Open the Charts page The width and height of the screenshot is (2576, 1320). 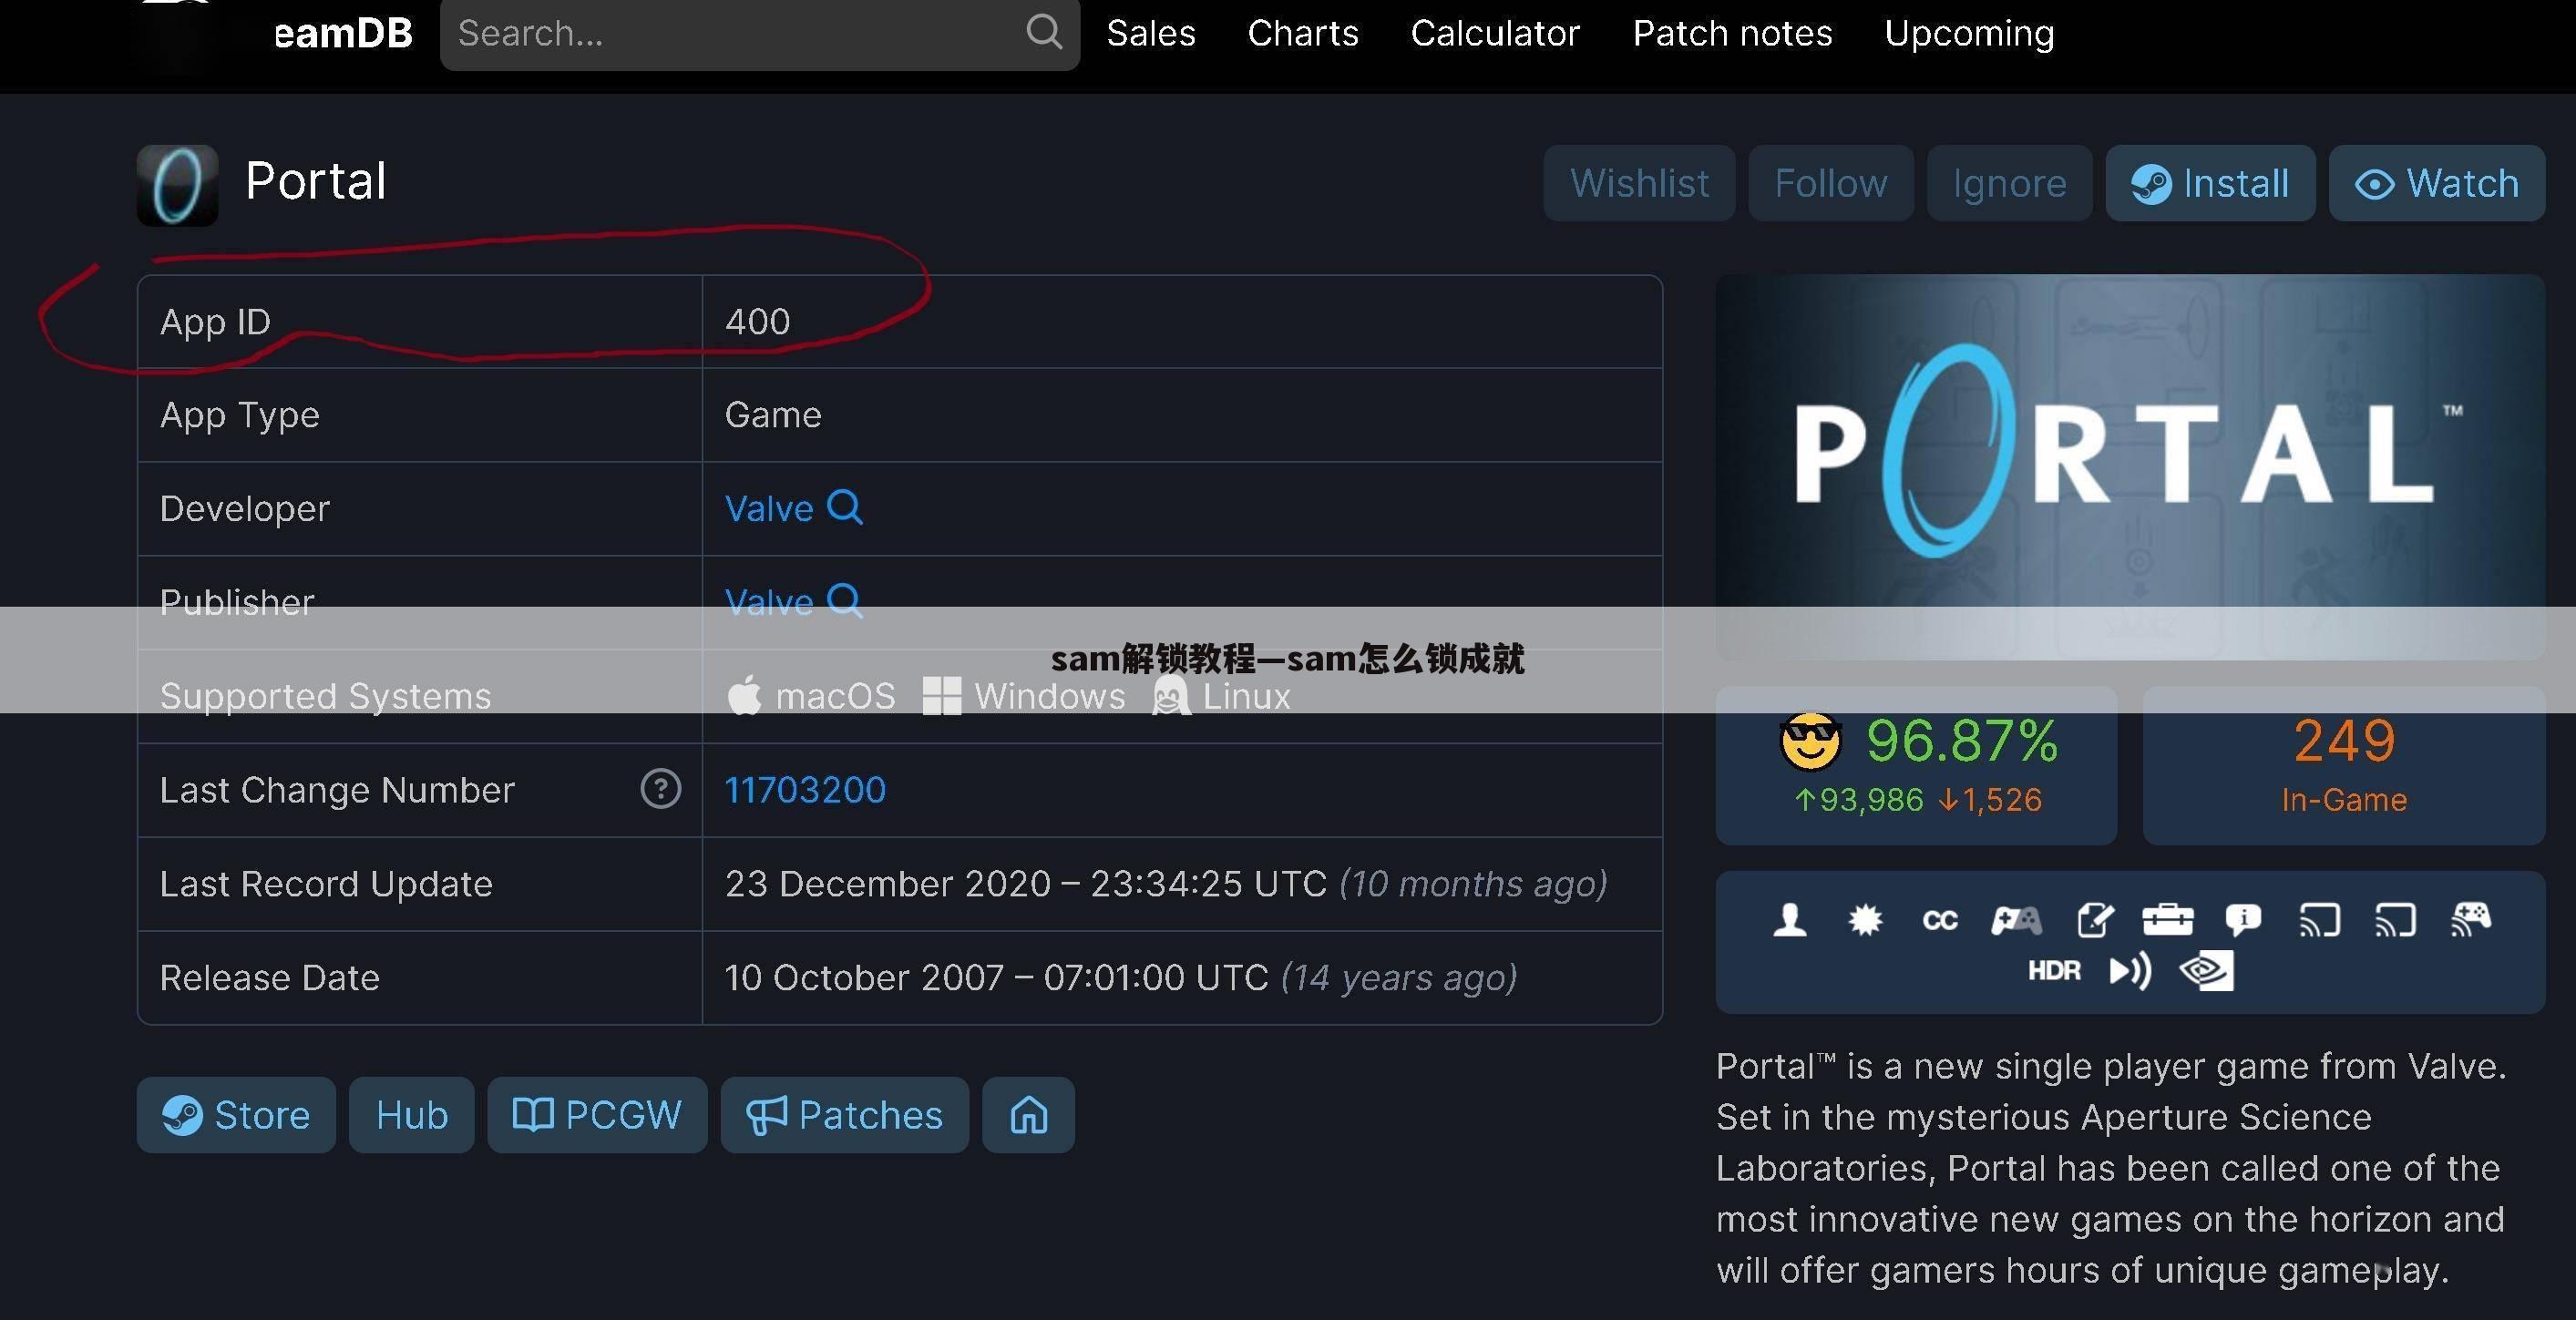pyautogui.click(x=1303, y=33)
